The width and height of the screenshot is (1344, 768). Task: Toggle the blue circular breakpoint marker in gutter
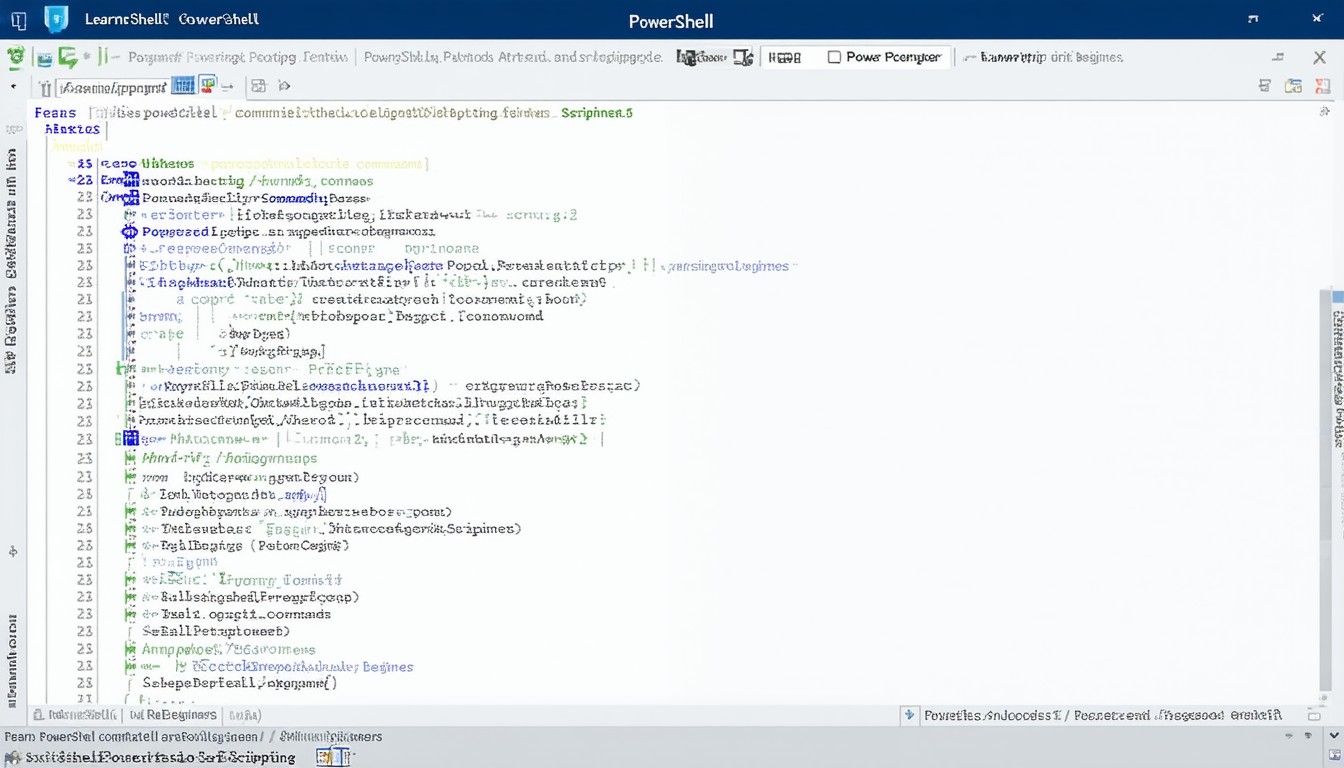[x=129, y=232]
